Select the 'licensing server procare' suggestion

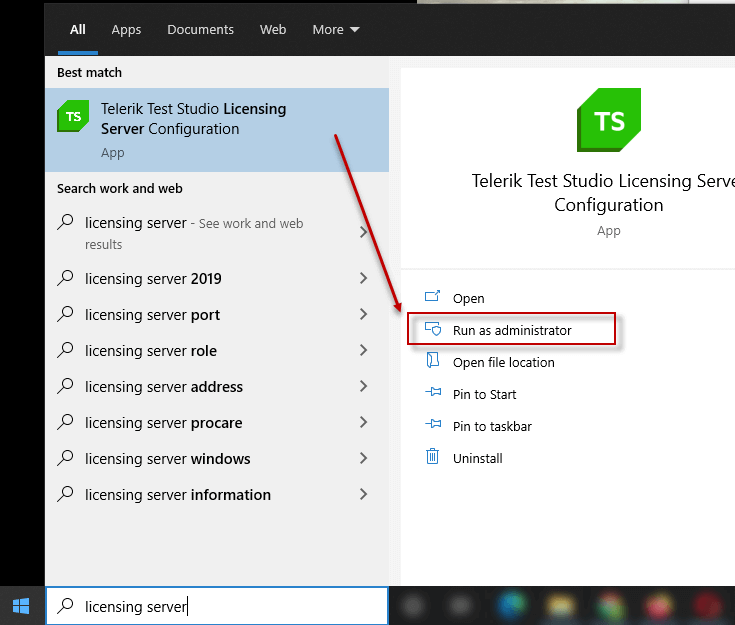point(217,423)
